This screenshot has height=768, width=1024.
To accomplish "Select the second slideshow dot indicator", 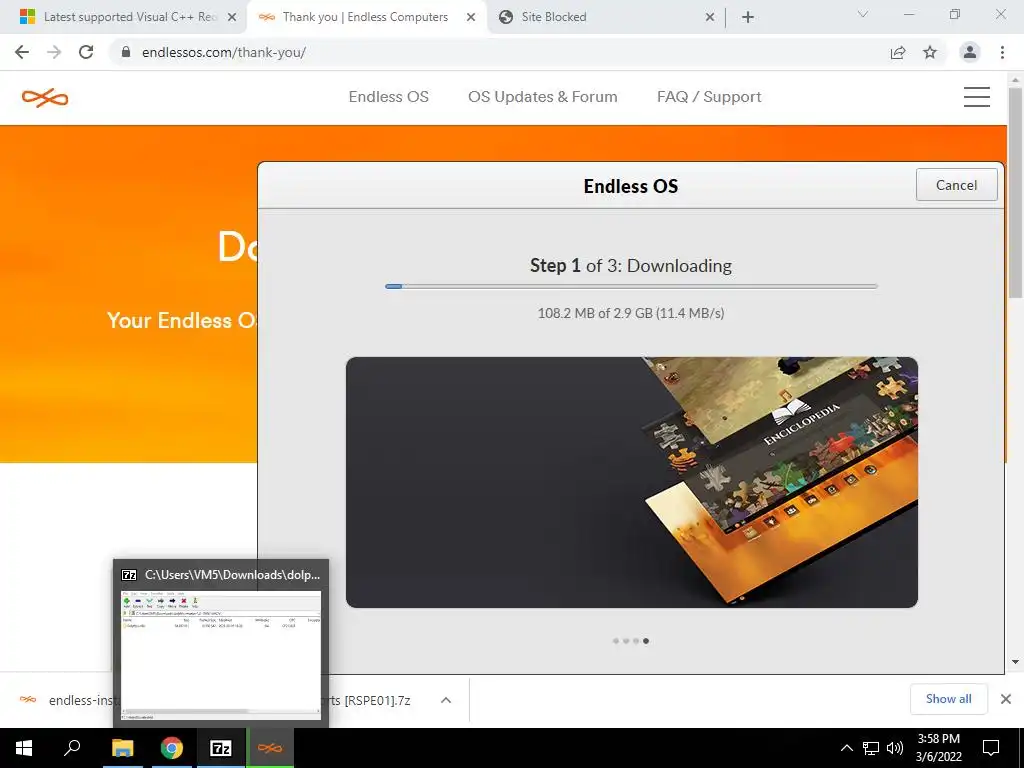I will pyautogui.click(x=626, y=641).
